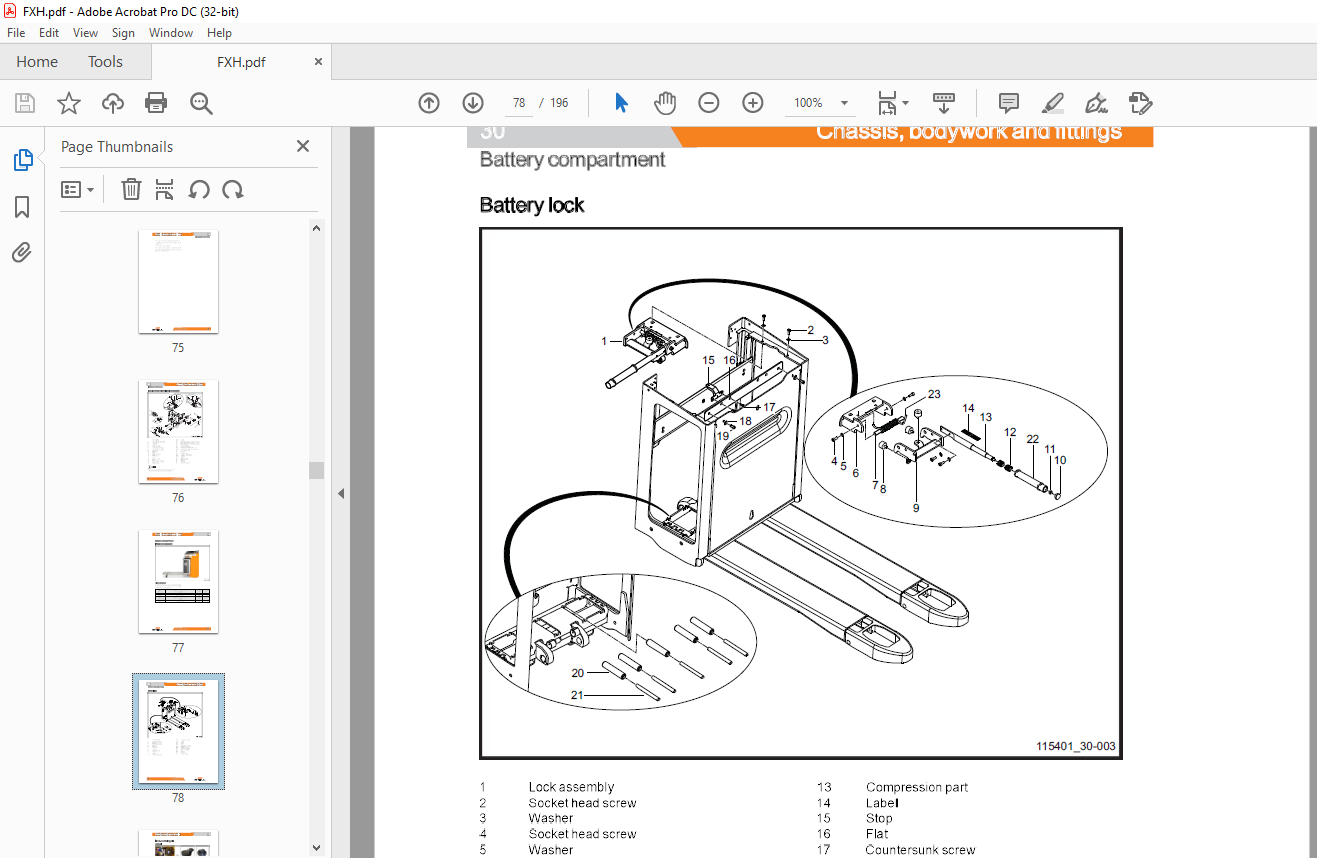The width and height of the screenshot is (1317, 858).
Task: Add a comment note icon
Action: coord(1009,103)
